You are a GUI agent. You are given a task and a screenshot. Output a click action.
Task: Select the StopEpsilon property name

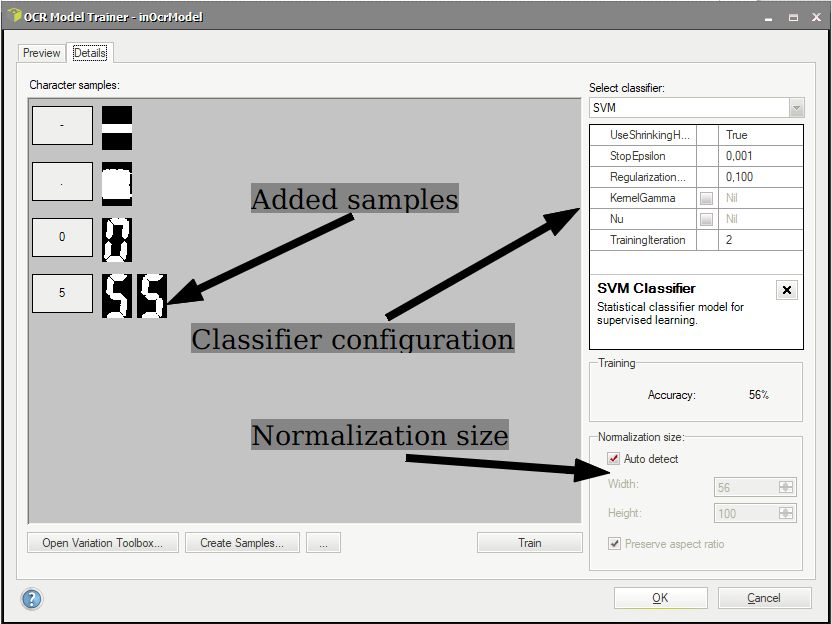pyautogui.click(x=637, y=156)
